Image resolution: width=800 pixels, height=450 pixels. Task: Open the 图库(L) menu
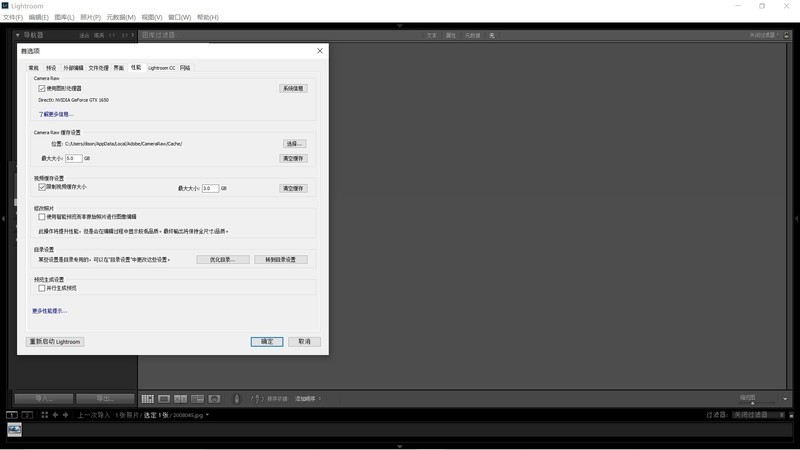point(64,17)
